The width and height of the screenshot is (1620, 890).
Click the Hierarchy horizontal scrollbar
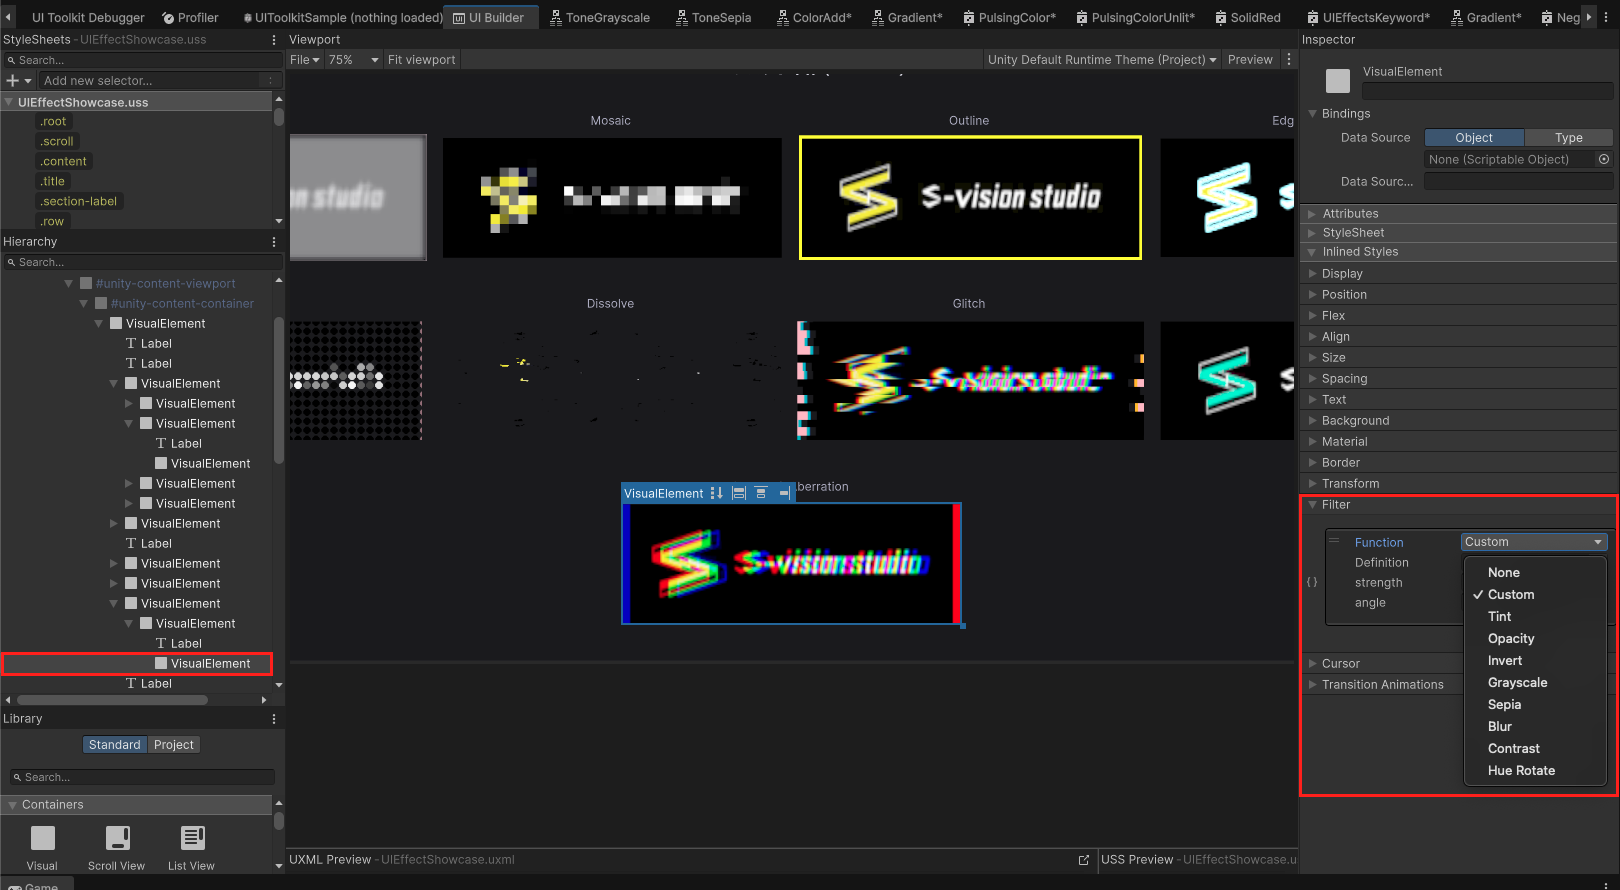pos(112,700)
